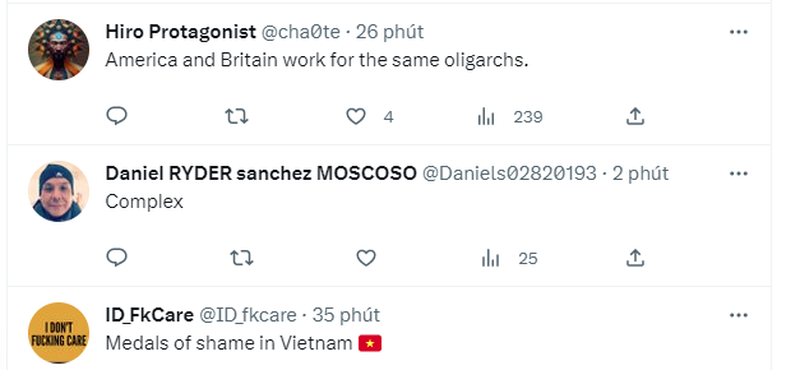Share Hiro Protagonist's tweet

click(635, 116)
